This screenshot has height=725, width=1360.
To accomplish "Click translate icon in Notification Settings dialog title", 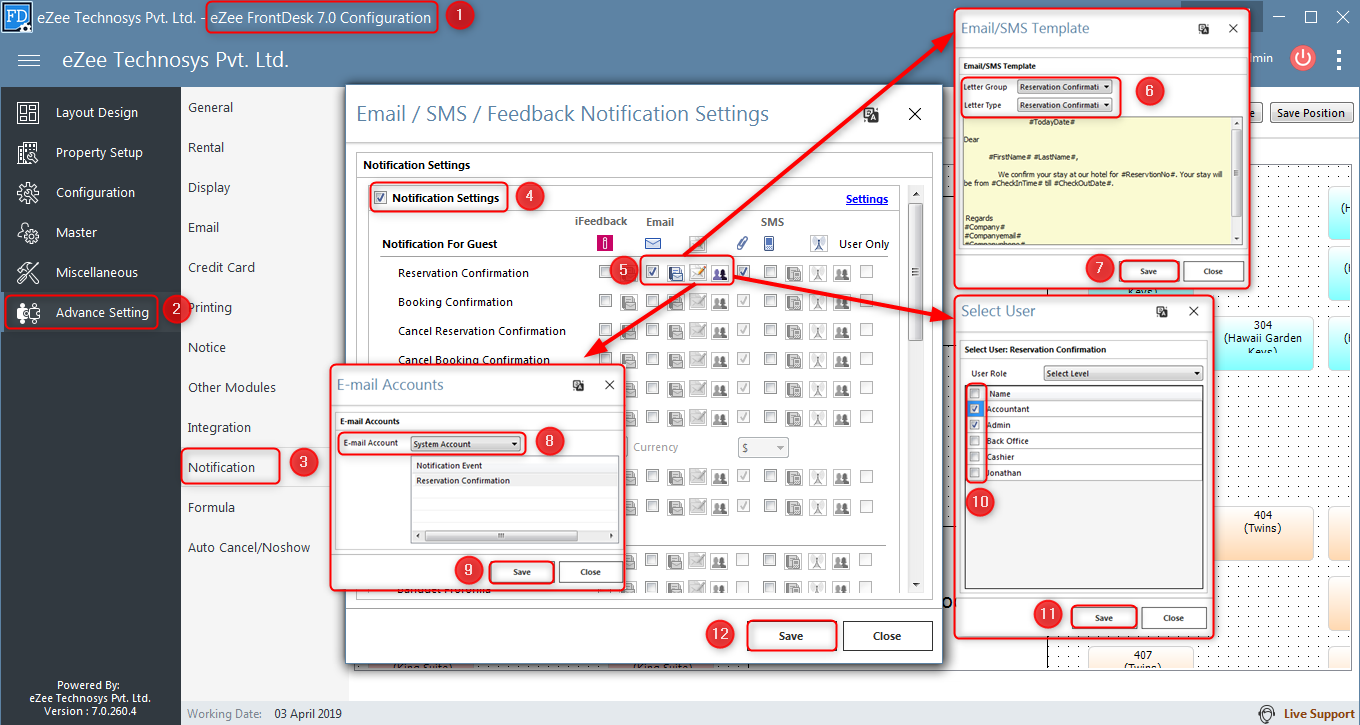I will (x=871, y=115).
